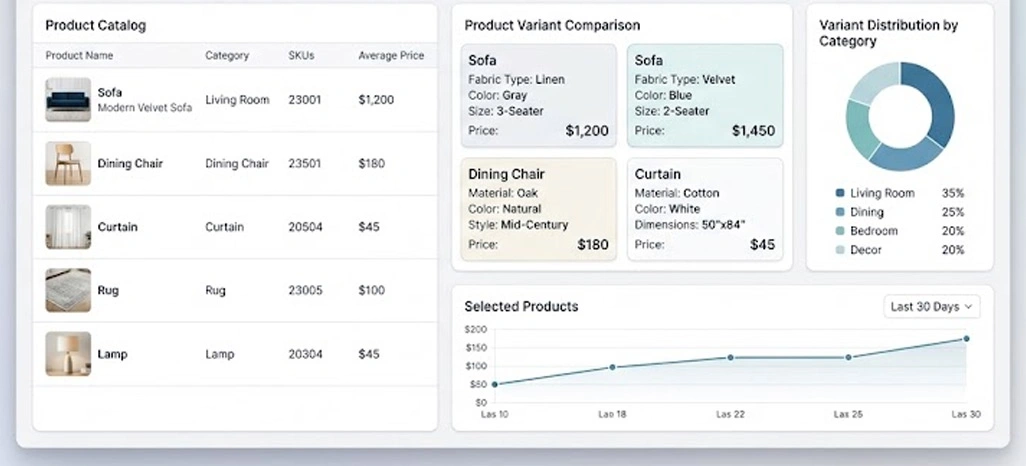Click the Curtain product thumbnail
Image resolution: width=1026 pixels, height=466 pixels.
click(x=68, y=226)
